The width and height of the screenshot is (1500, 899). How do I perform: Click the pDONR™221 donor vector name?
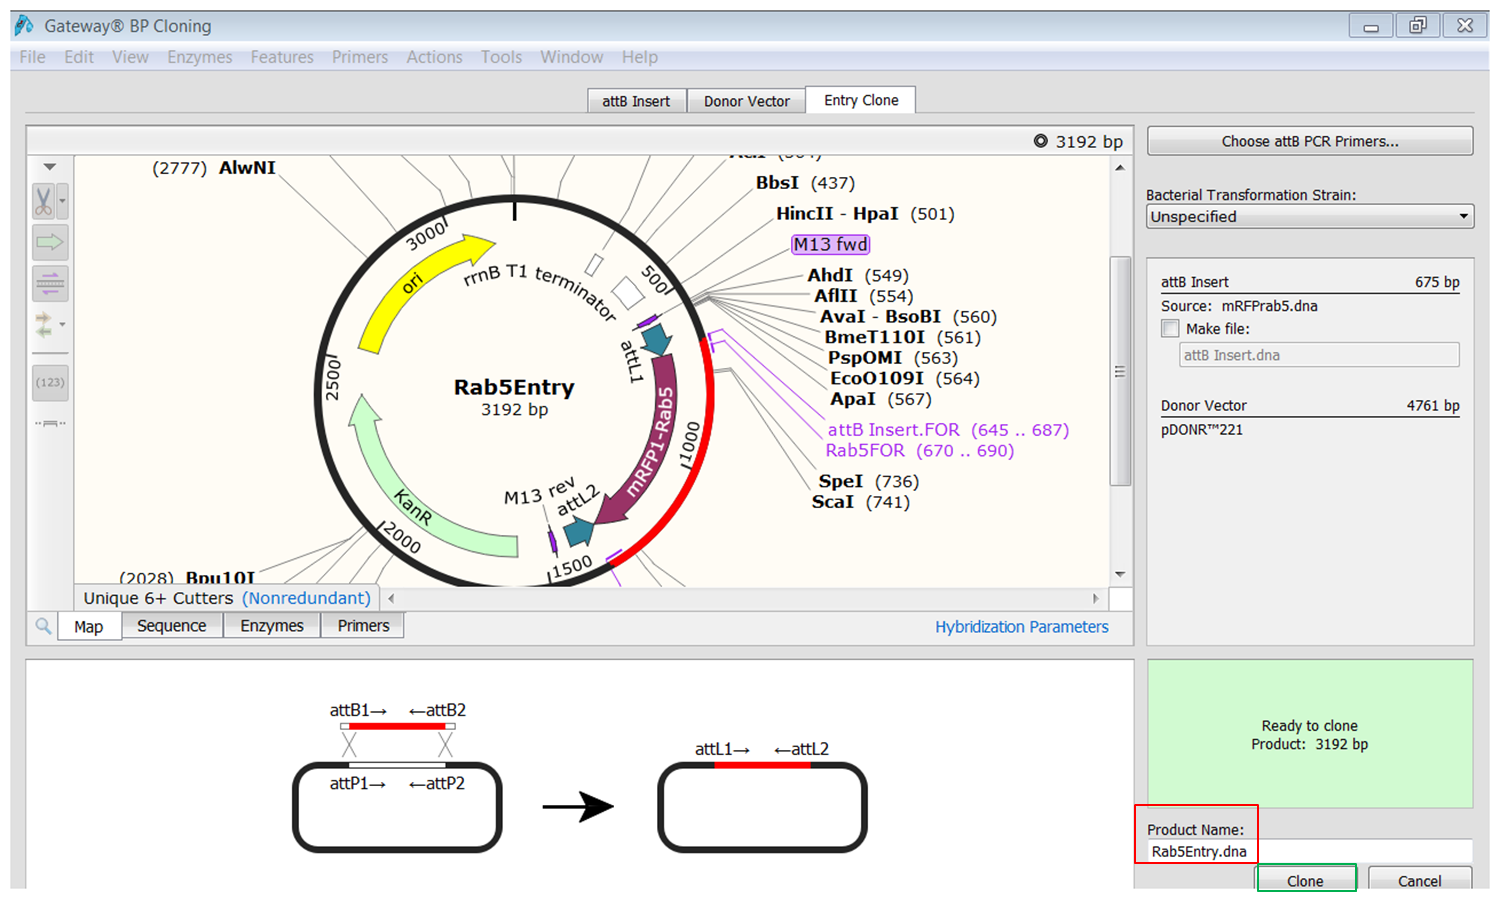1202,430
